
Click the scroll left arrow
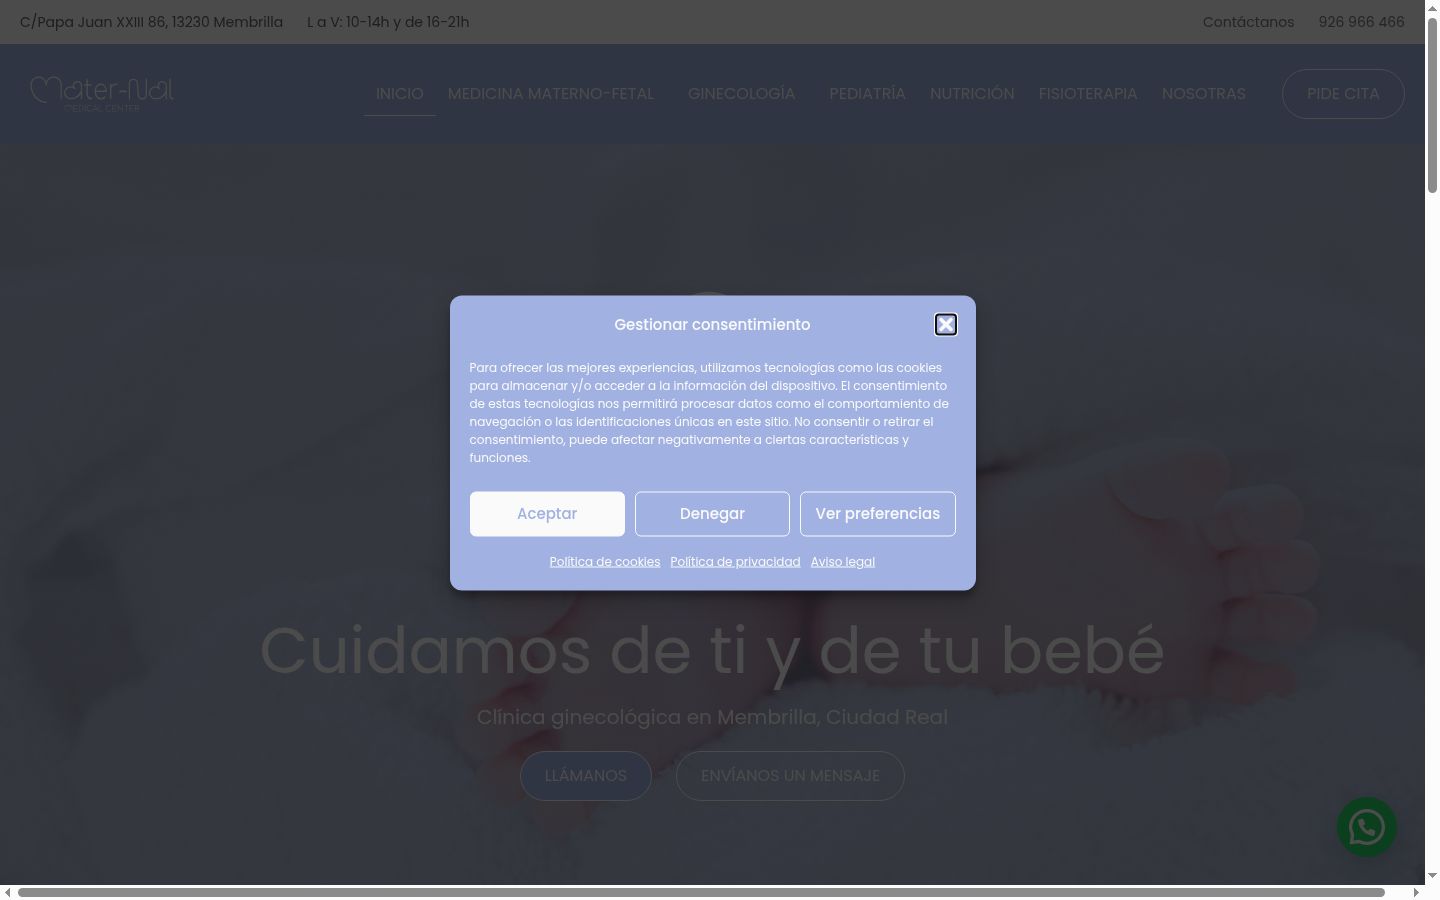click(x=7, y=892)
